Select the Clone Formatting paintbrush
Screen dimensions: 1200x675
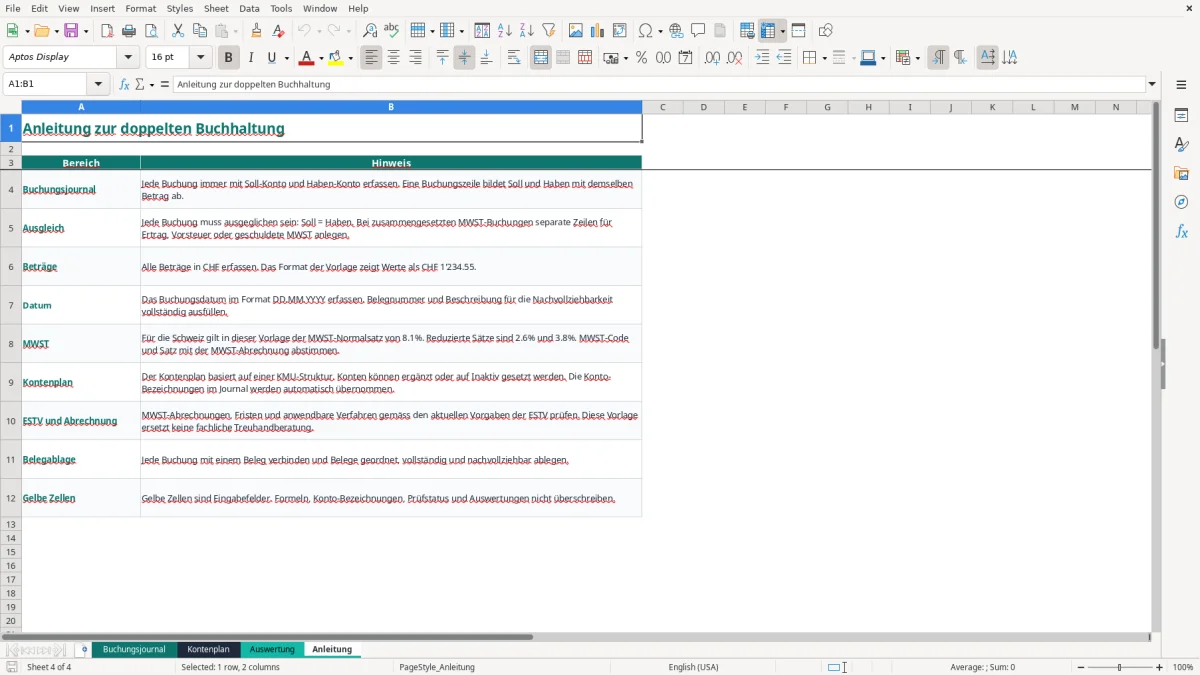click(x=256, y=31)
